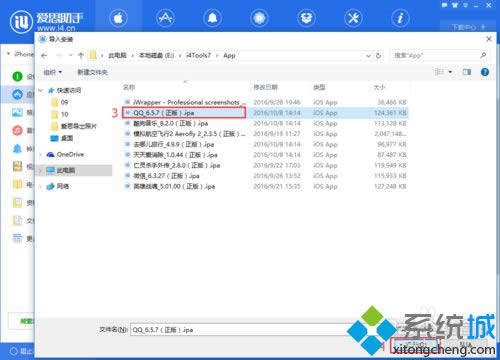The height and width of the screenshot is (360, 500).
Task: Expand the address bar history dropdown
Action: [368, 56]
